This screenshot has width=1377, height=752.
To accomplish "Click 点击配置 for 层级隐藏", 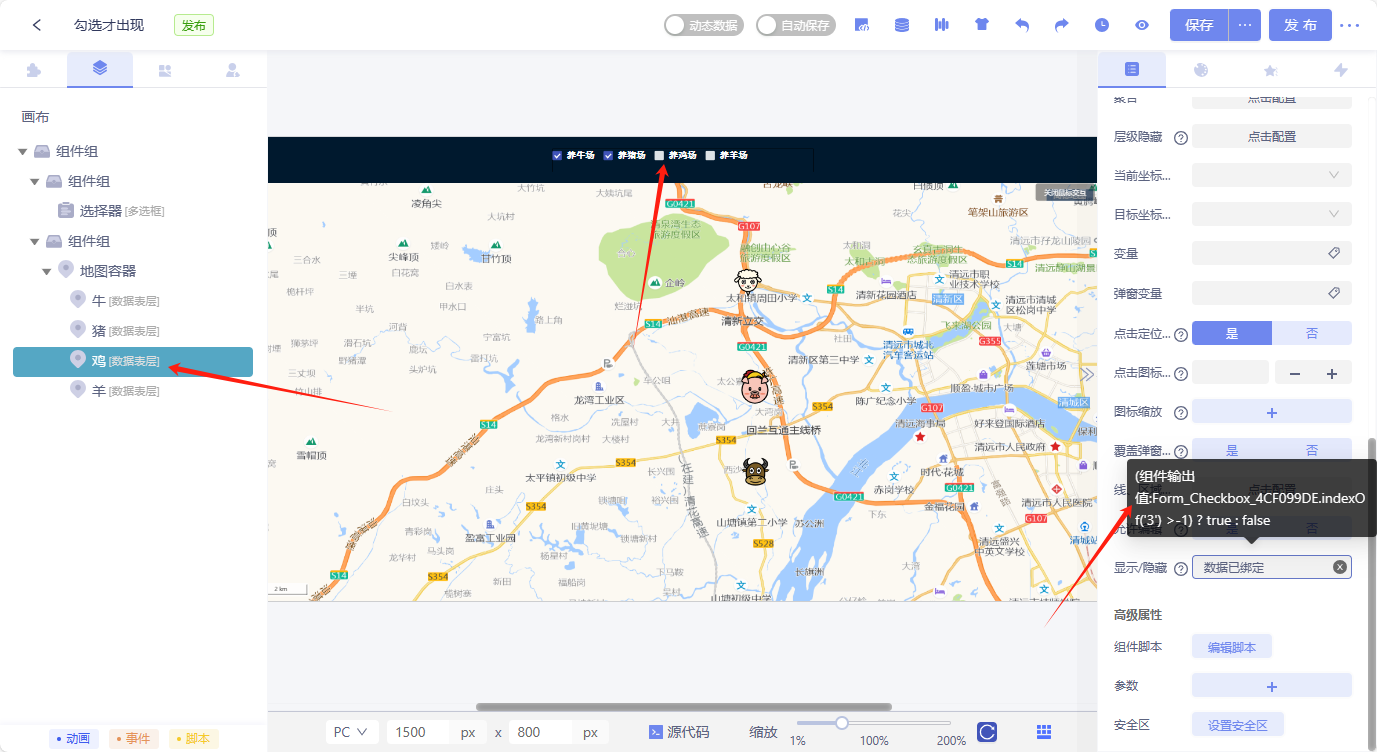I will coord(1272,136).
